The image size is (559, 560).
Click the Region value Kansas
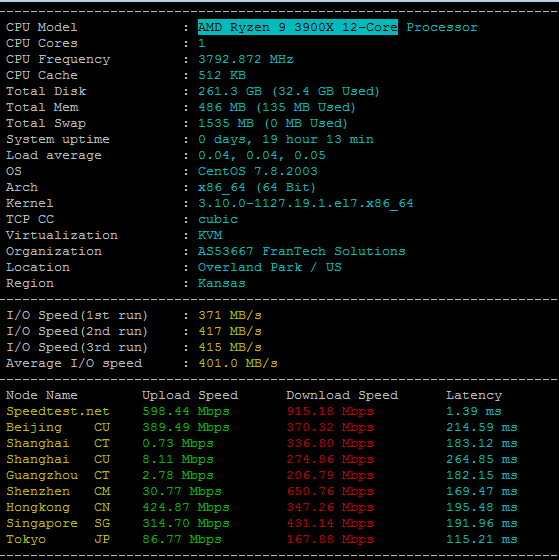[222, 283]
